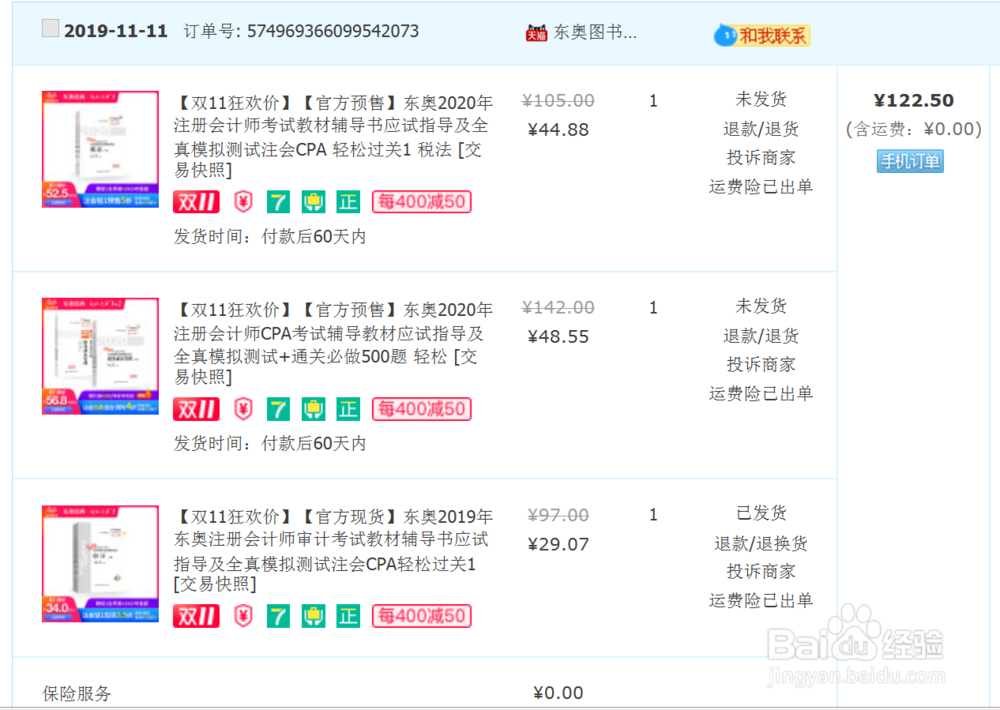
Task: Click the struck-through price ¥97.00
Action: 558,515
